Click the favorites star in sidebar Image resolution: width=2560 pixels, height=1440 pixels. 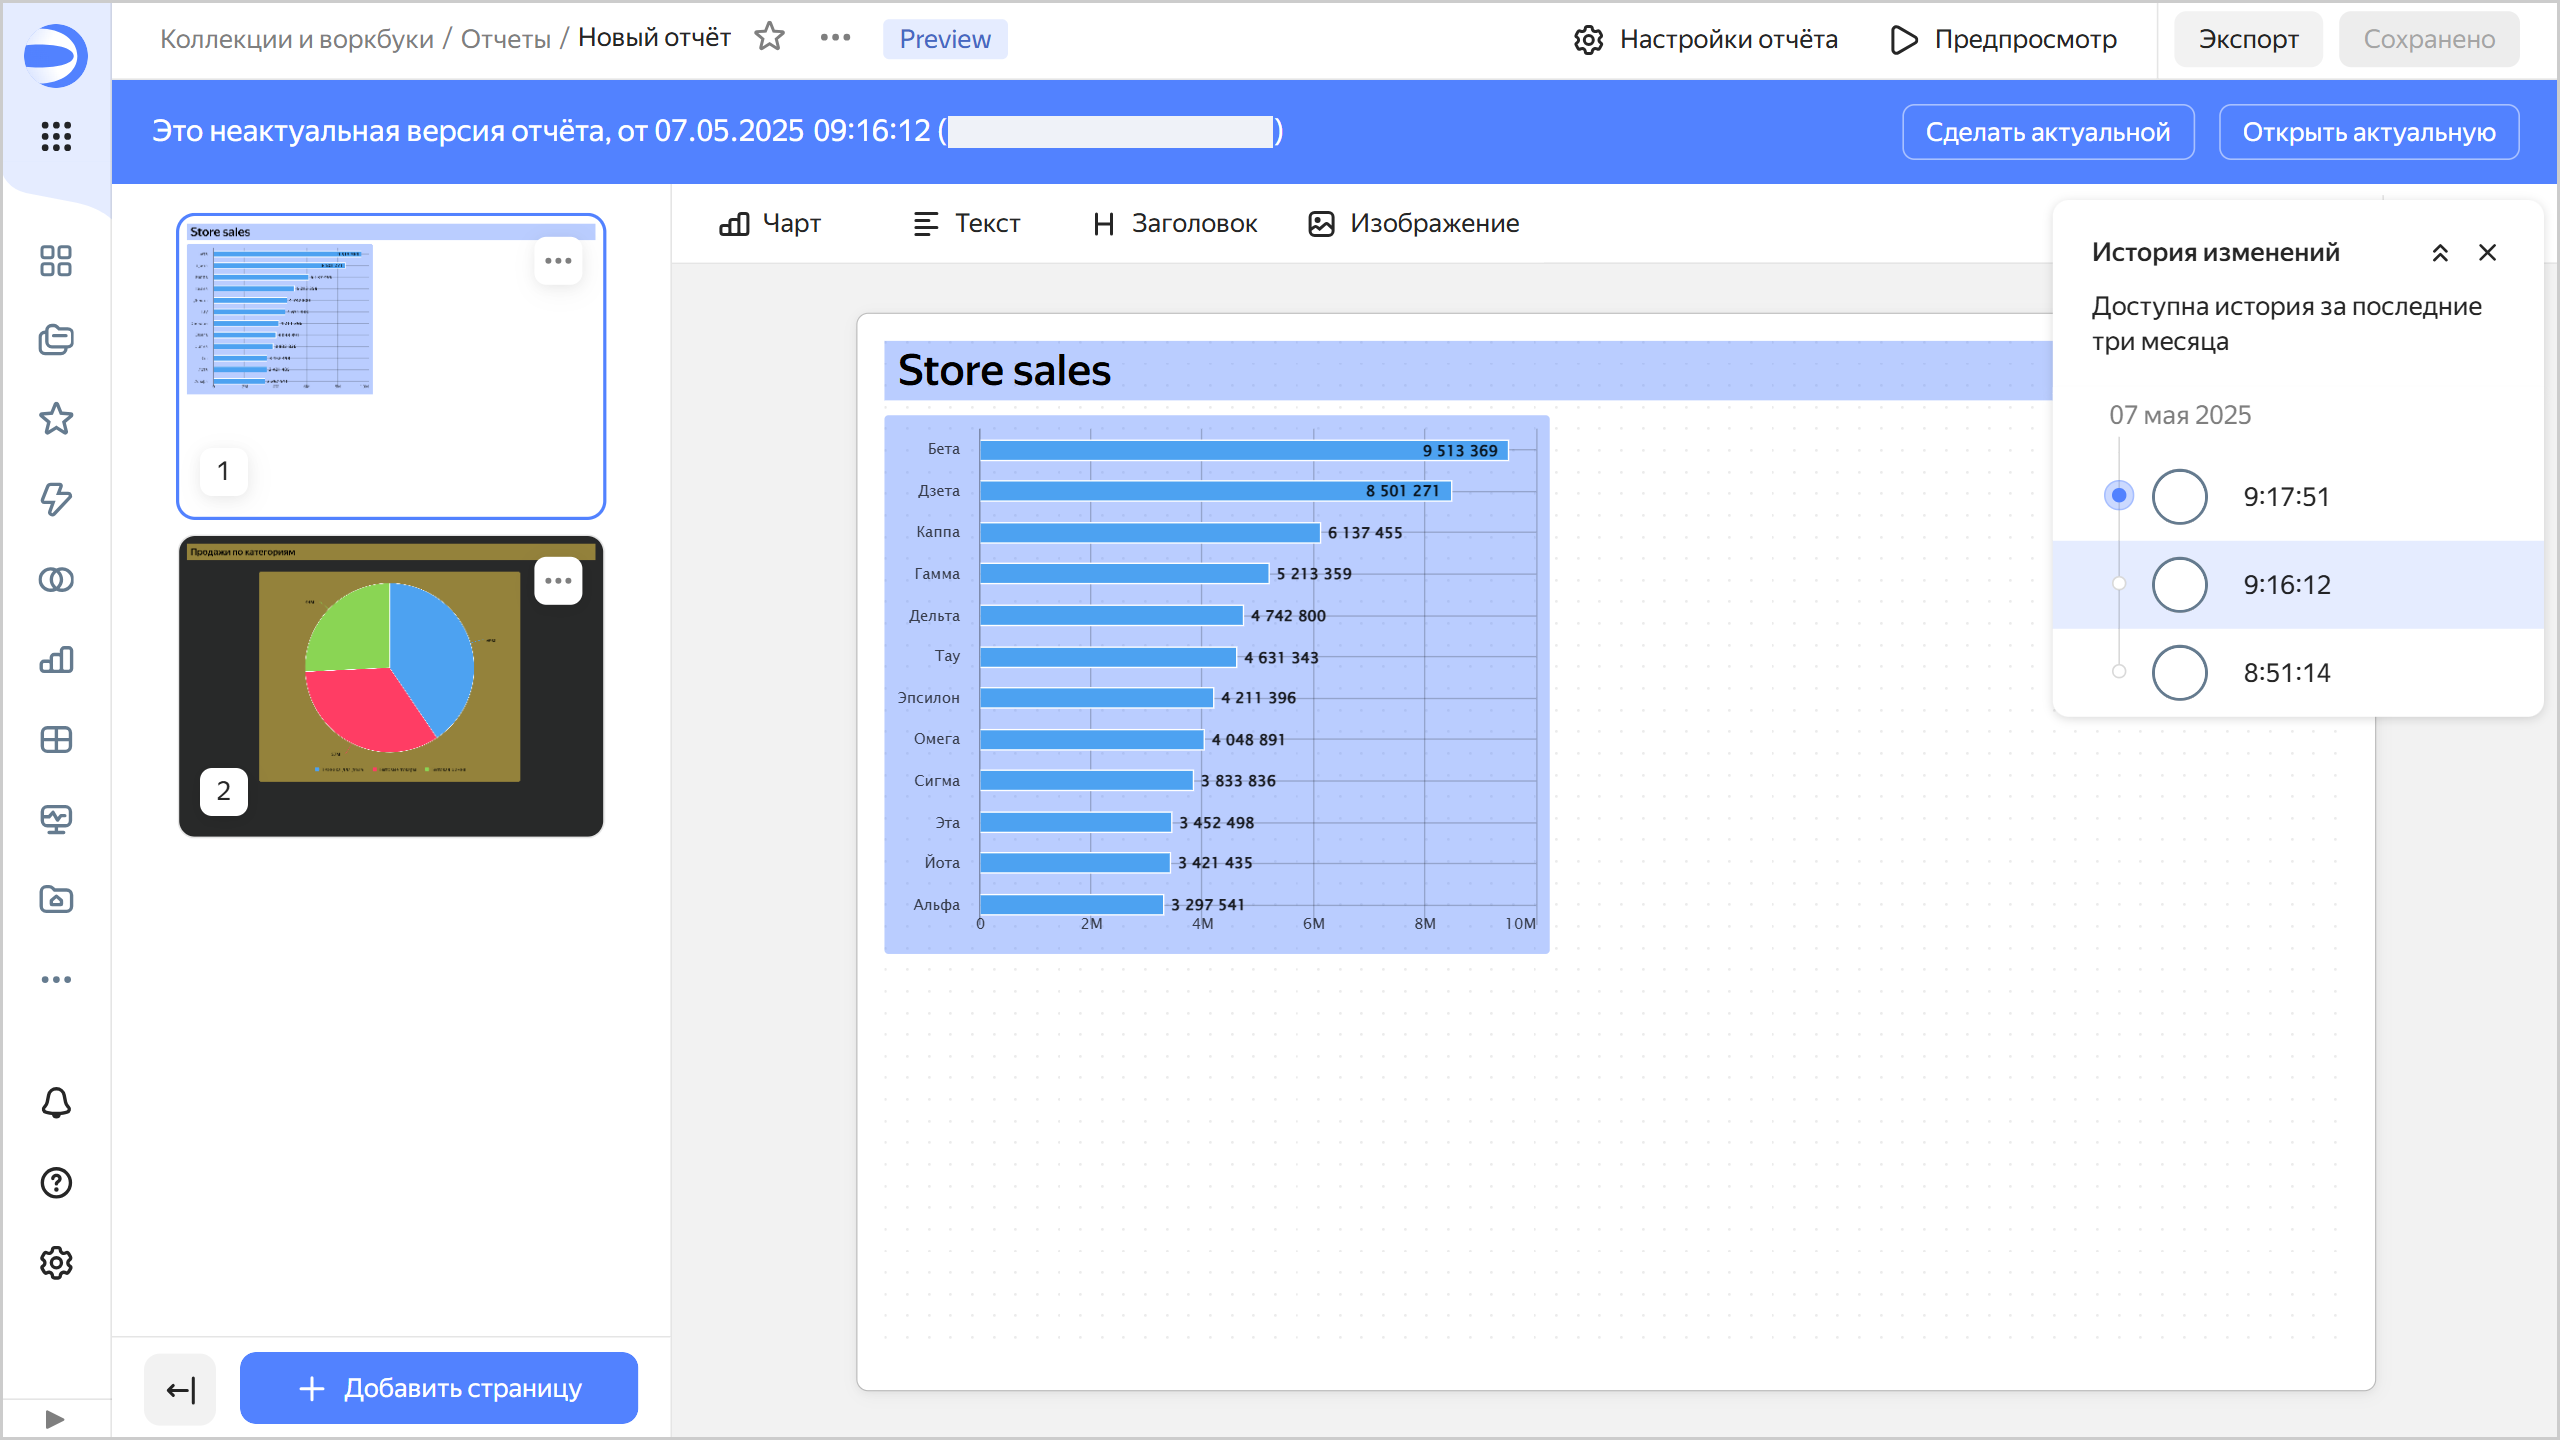point(56,419)
